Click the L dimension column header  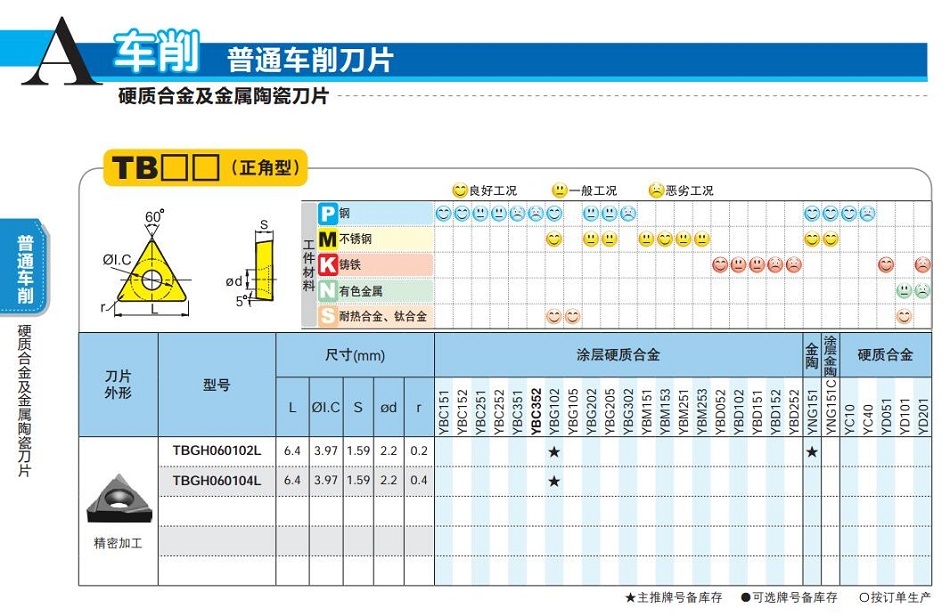point(293,408)
